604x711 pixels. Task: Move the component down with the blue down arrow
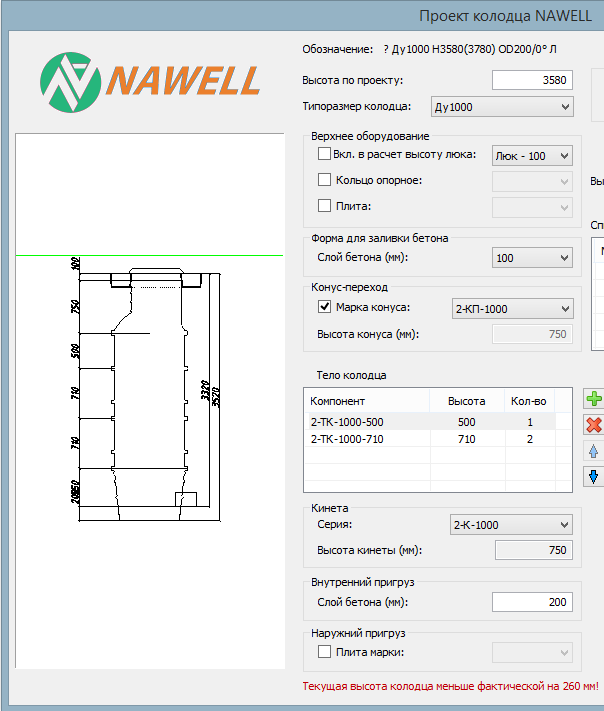pos(594,477)
